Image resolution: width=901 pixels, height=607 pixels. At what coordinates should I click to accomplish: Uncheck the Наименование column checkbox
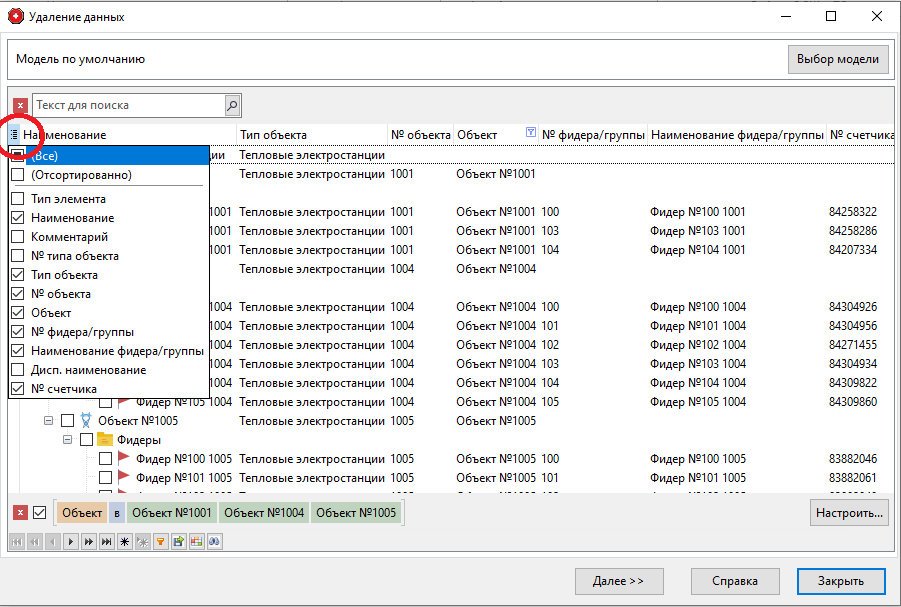coord(17,217)
